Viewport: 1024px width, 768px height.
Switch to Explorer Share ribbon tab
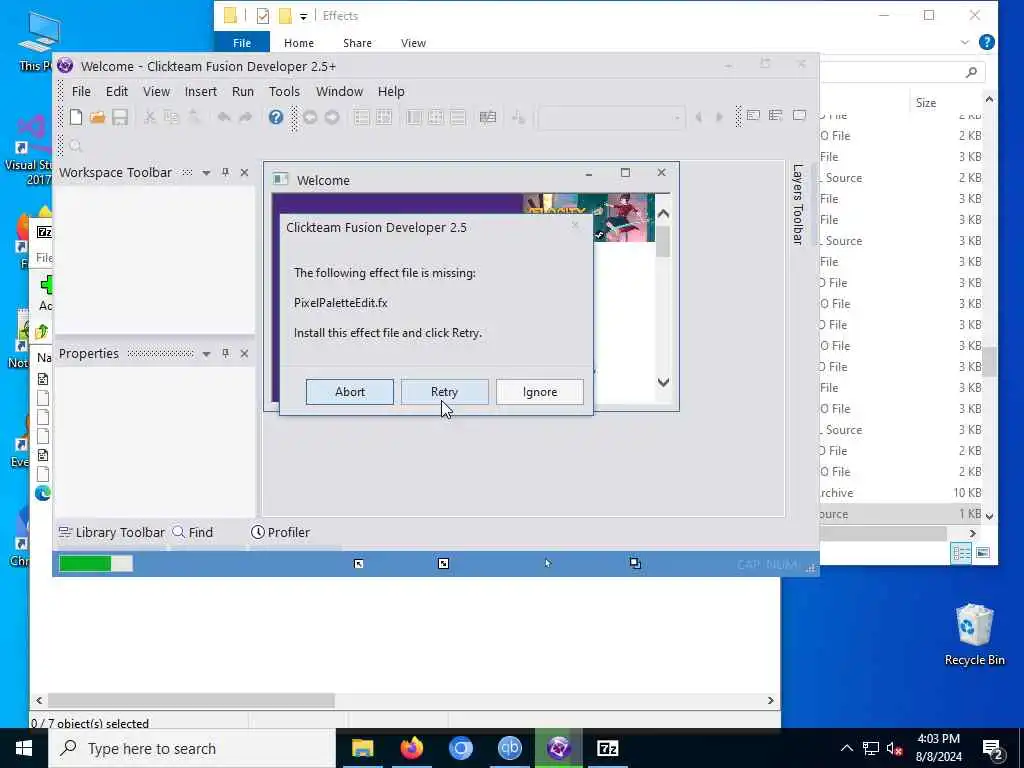pos(357,42)
